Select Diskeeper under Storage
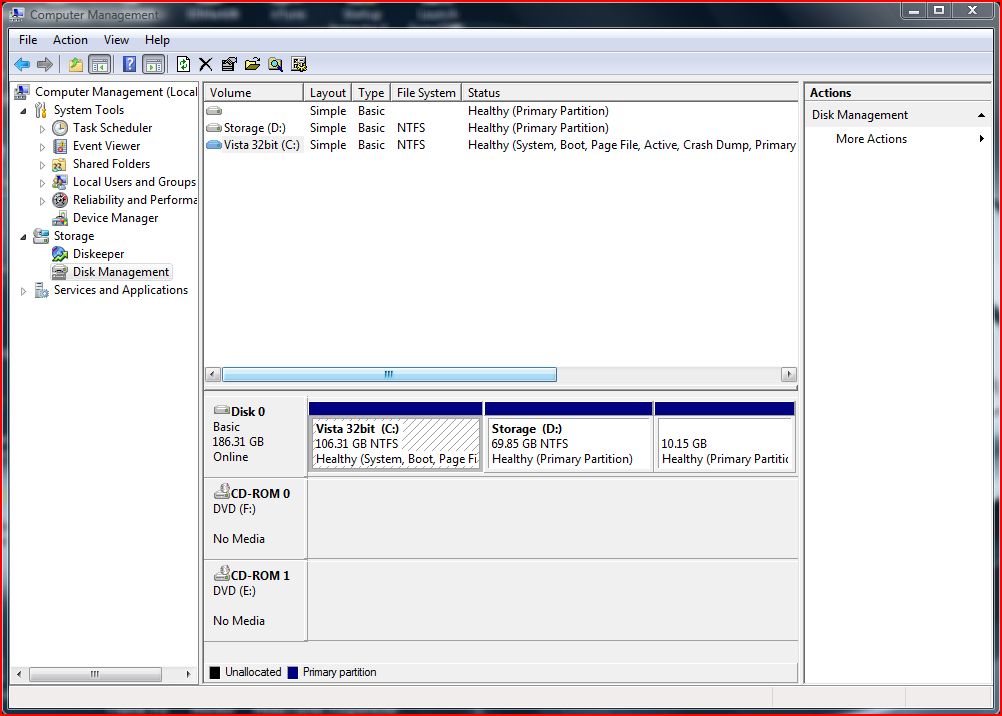 [98, 254]
